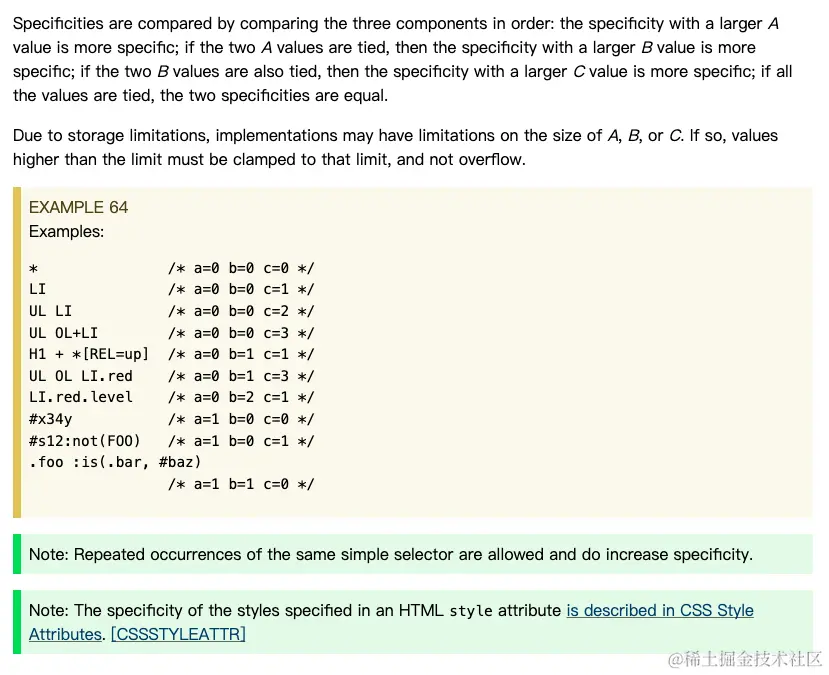Image resolution: width=829 pixels, height=675 pixels.
Task: Click the UL OL LI.red selector
Action: [x=81, y=376]
